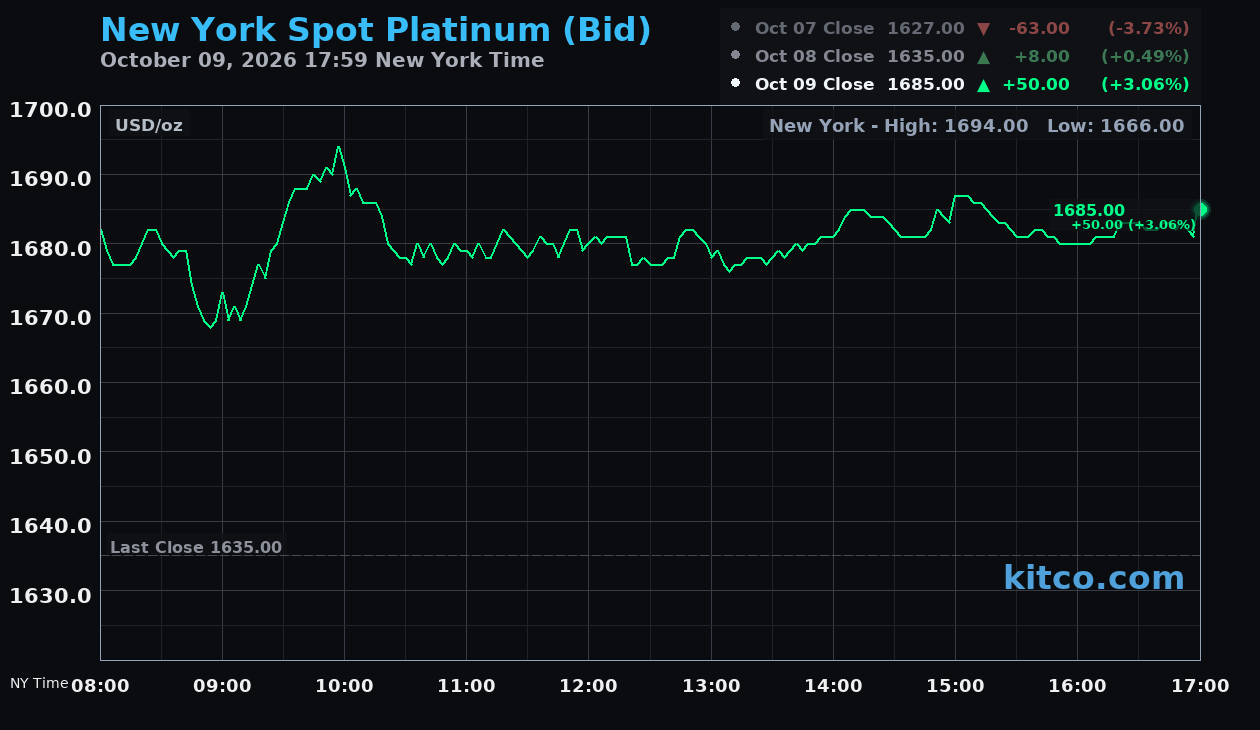Click the (+3.06%) percentage in the legend
The image size is (1260, 730).
(1145, 85)
